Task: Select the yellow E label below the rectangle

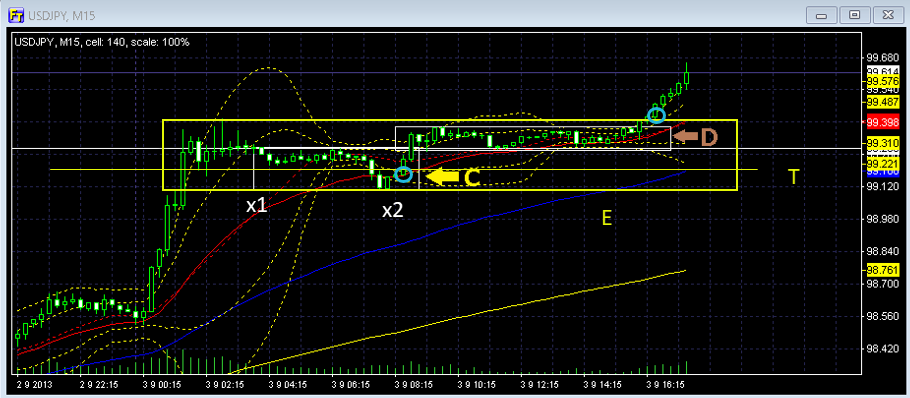Action: [x=607, y=218]
